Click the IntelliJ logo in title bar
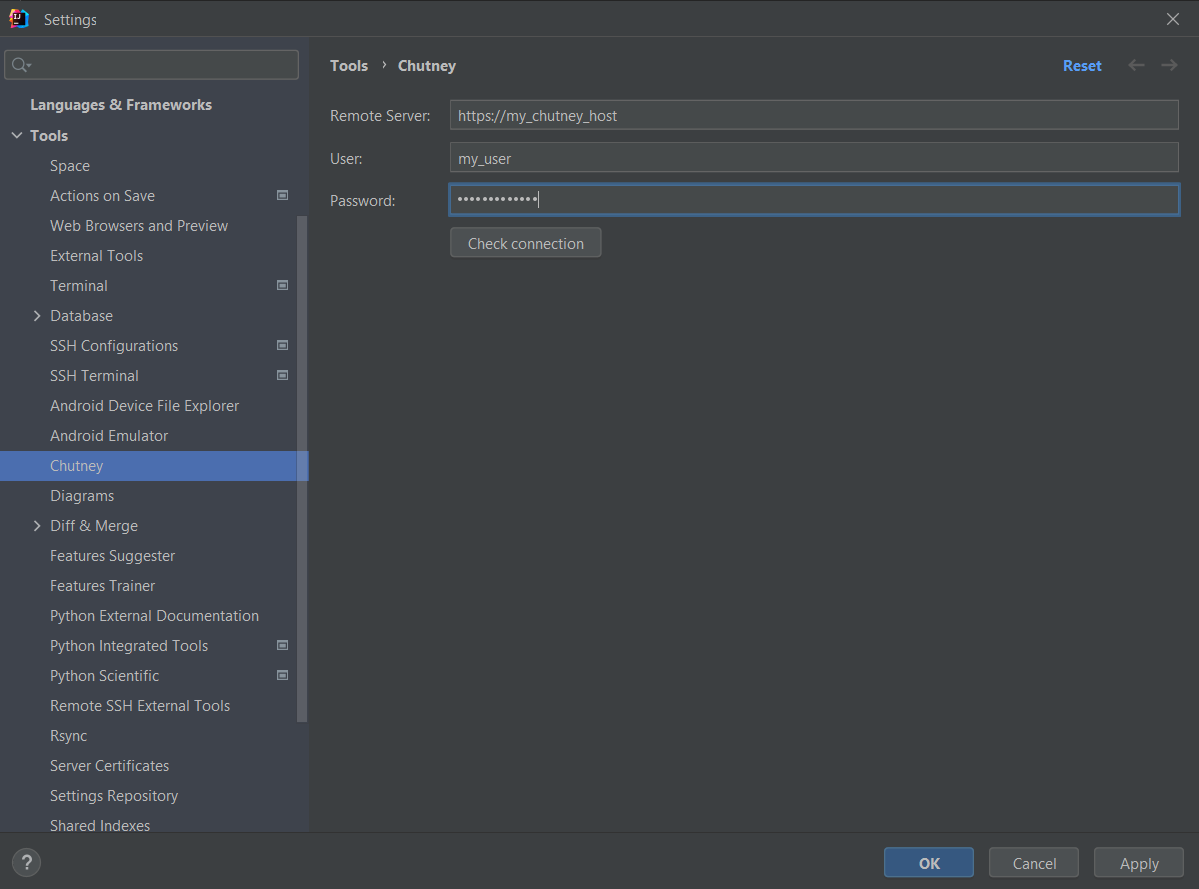 [x=18, y=18]
